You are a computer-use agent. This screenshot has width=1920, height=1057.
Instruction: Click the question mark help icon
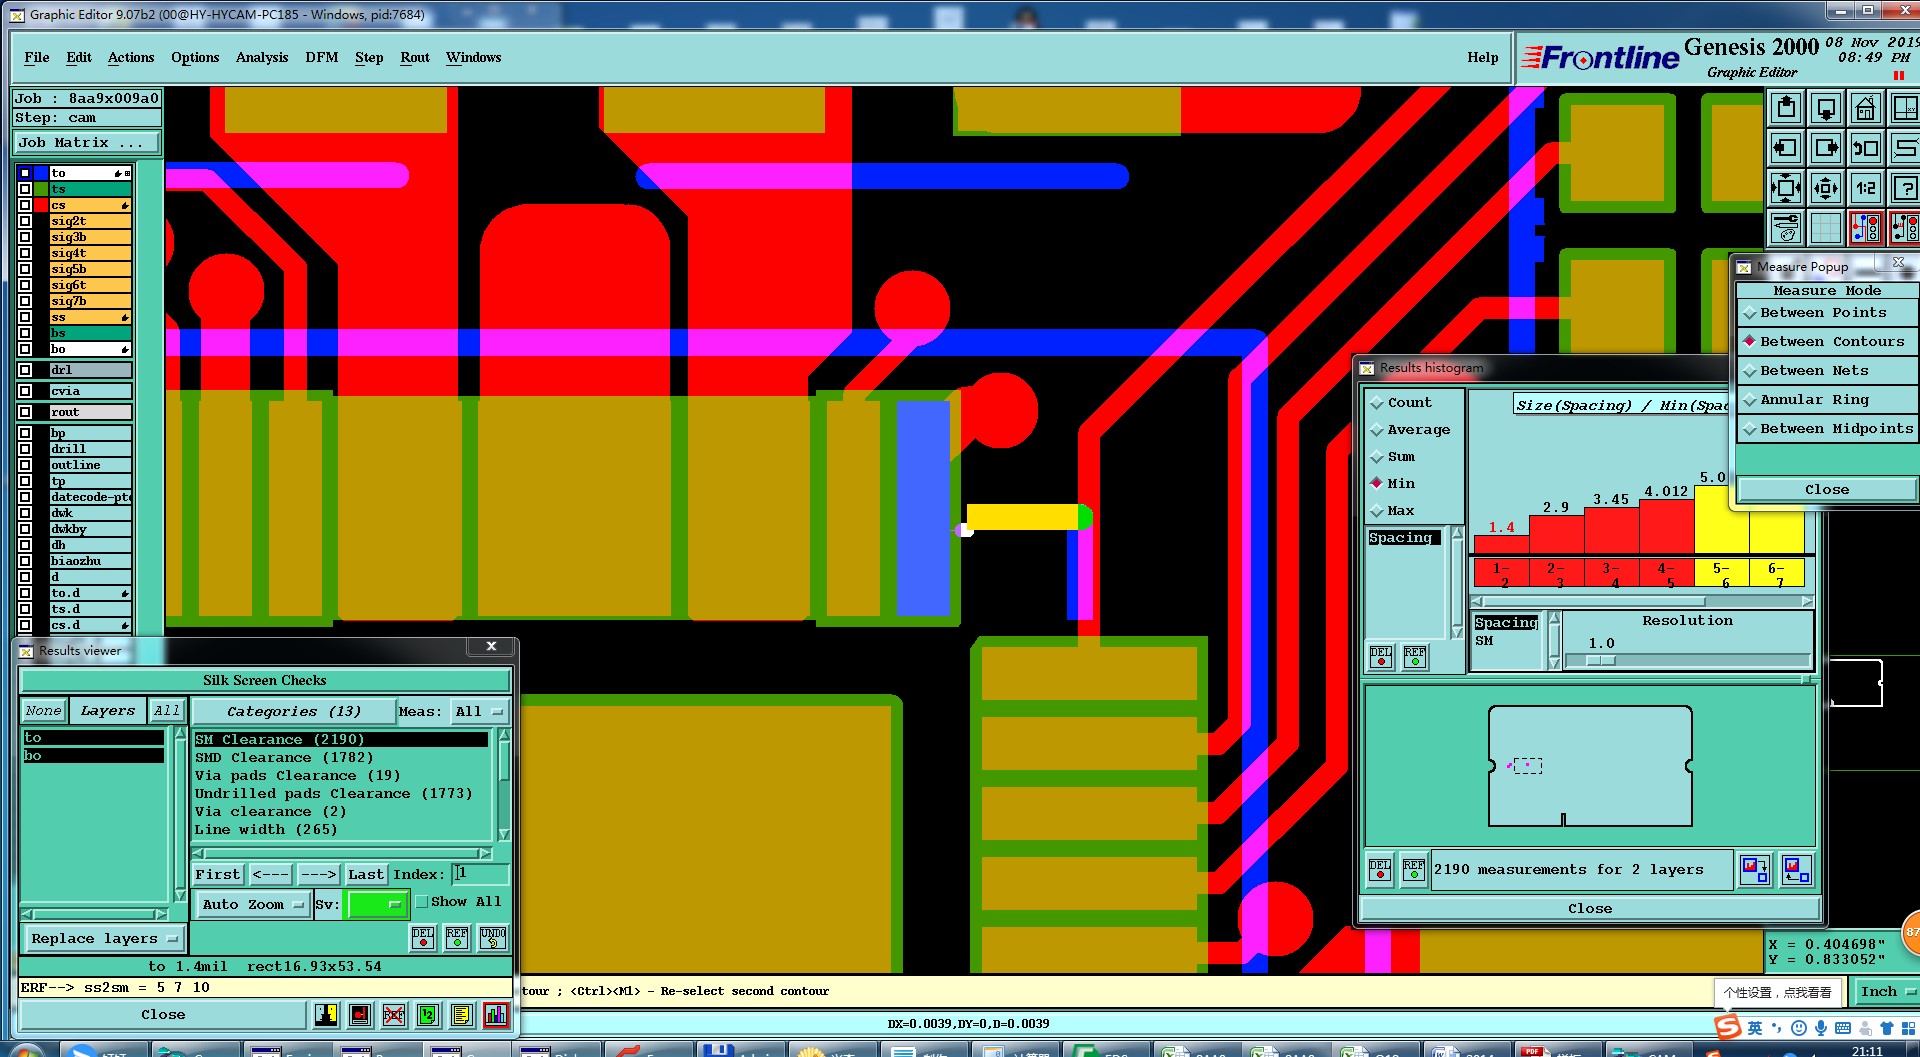pyautogui.click(x=1905, y=188)
